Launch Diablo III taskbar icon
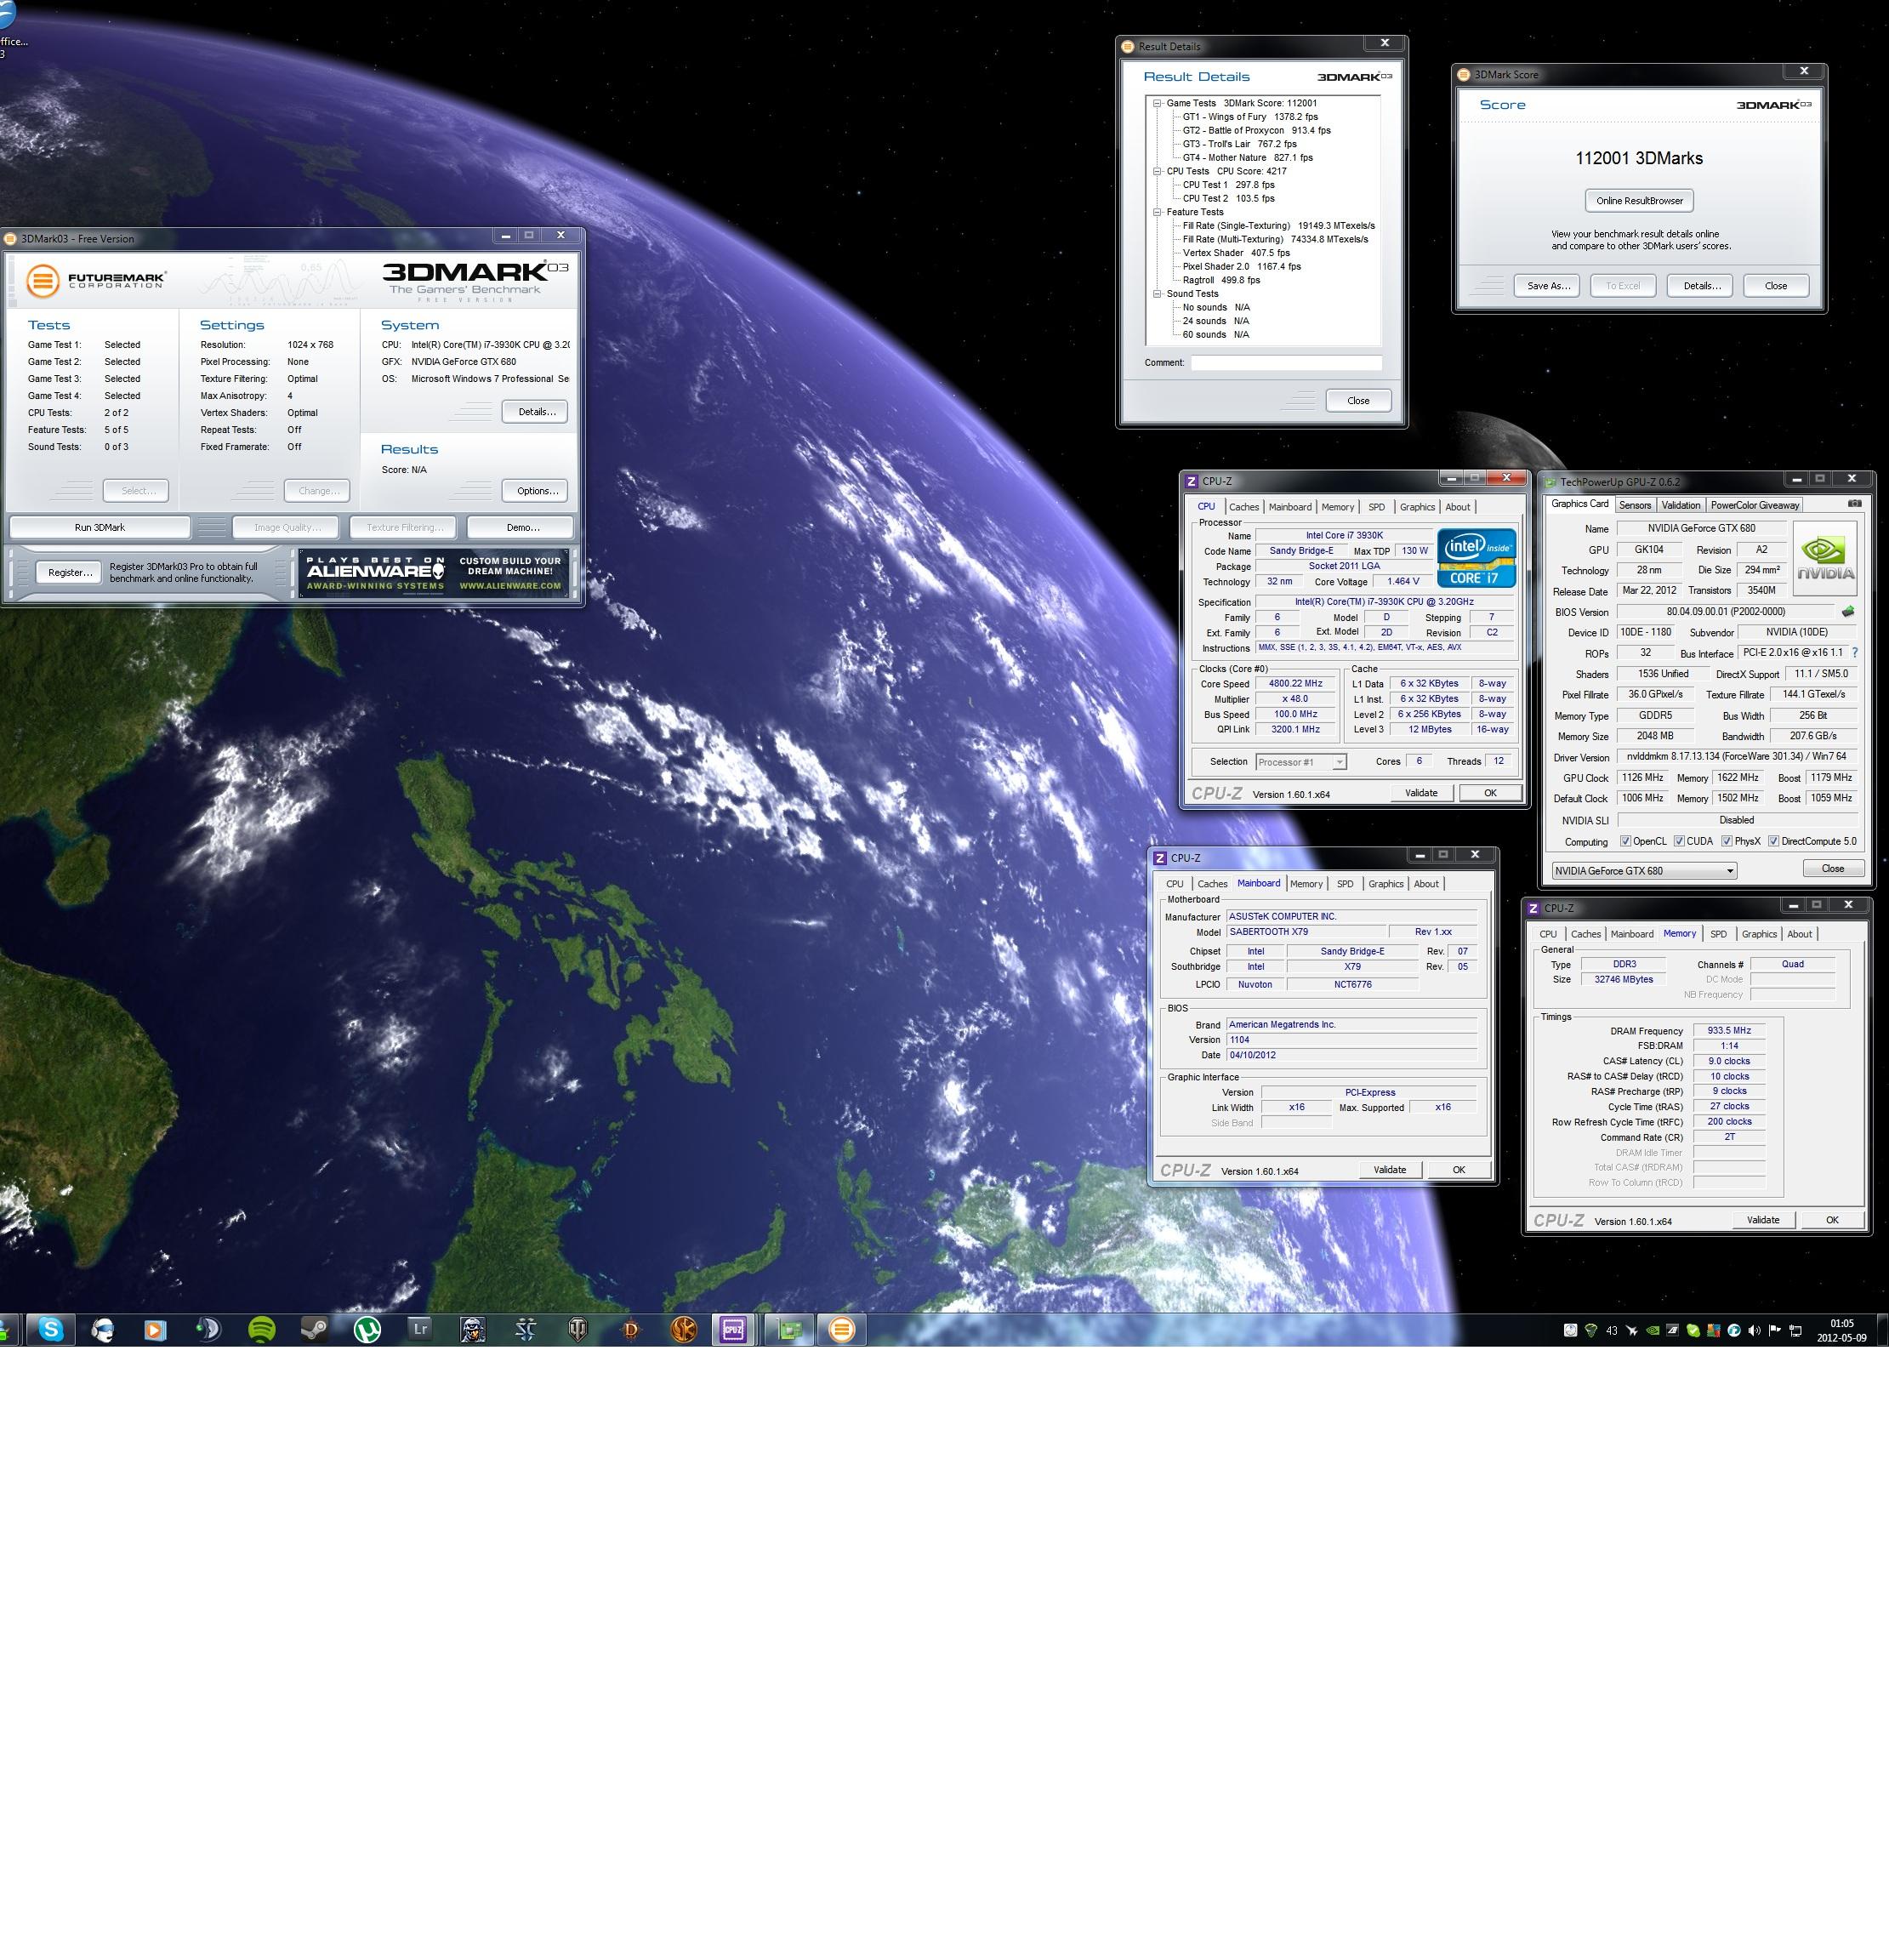 (631, 1329)
